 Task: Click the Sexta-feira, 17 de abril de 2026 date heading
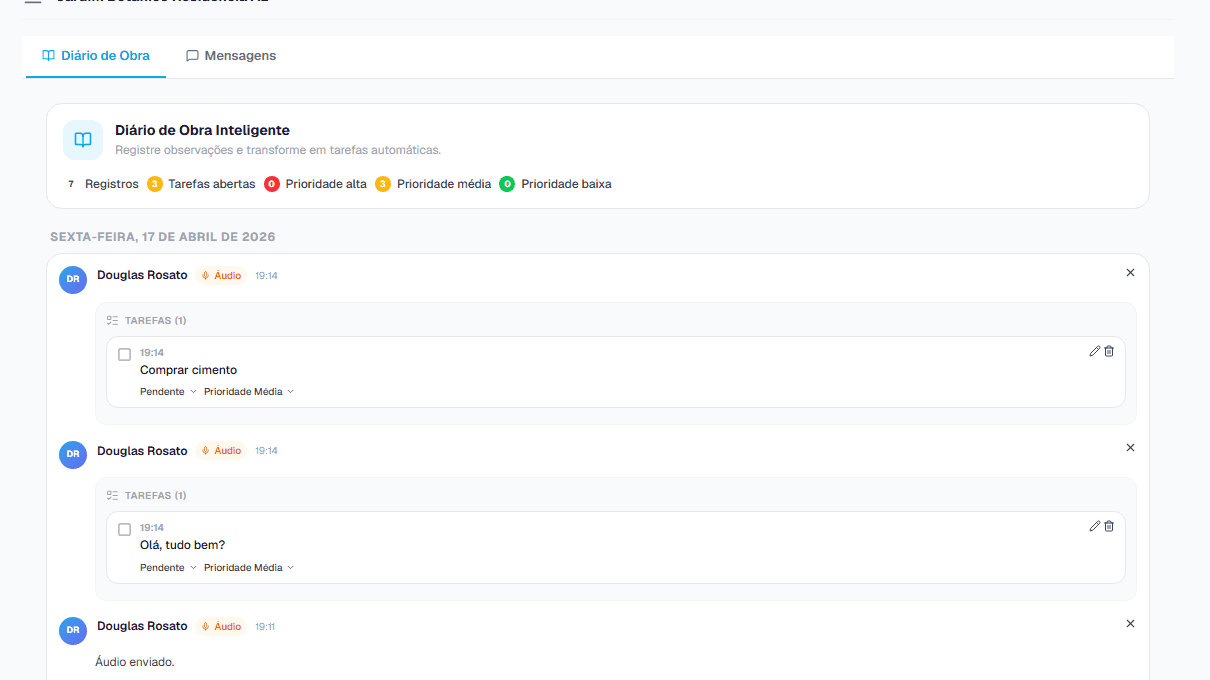point(163,237)
